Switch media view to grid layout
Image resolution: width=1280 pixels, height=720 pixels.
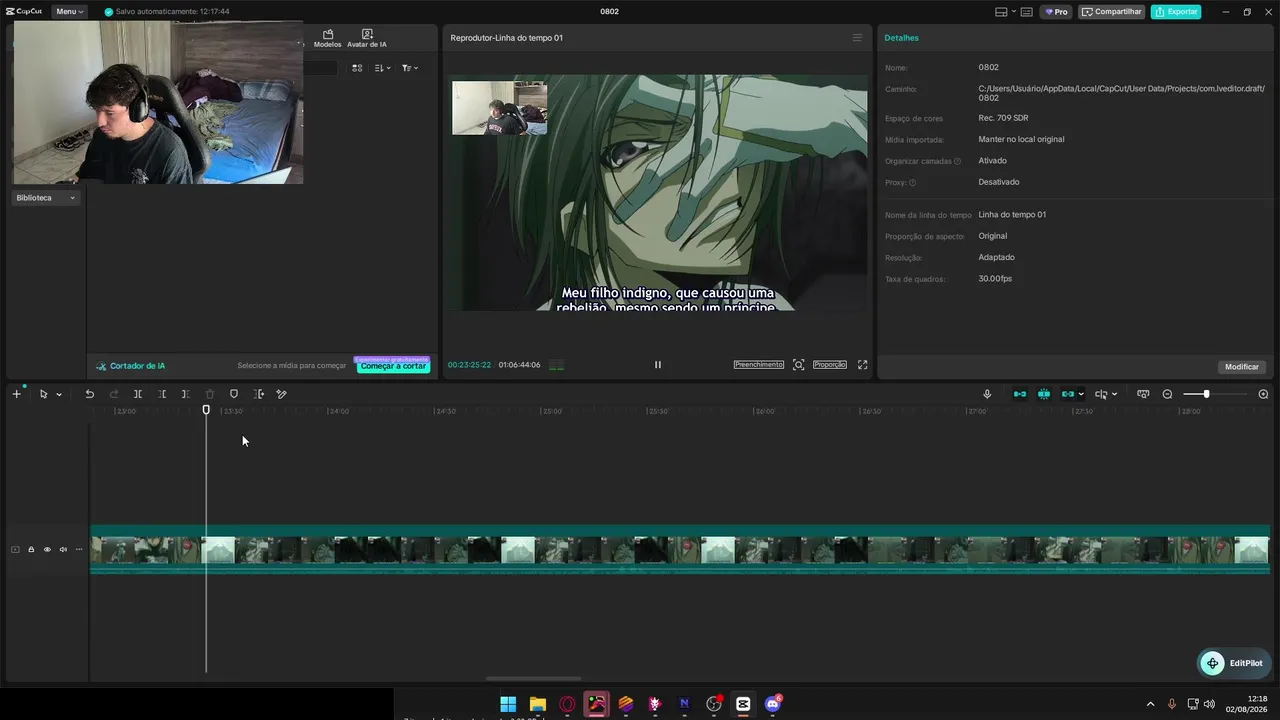click(x=357, y=68)
